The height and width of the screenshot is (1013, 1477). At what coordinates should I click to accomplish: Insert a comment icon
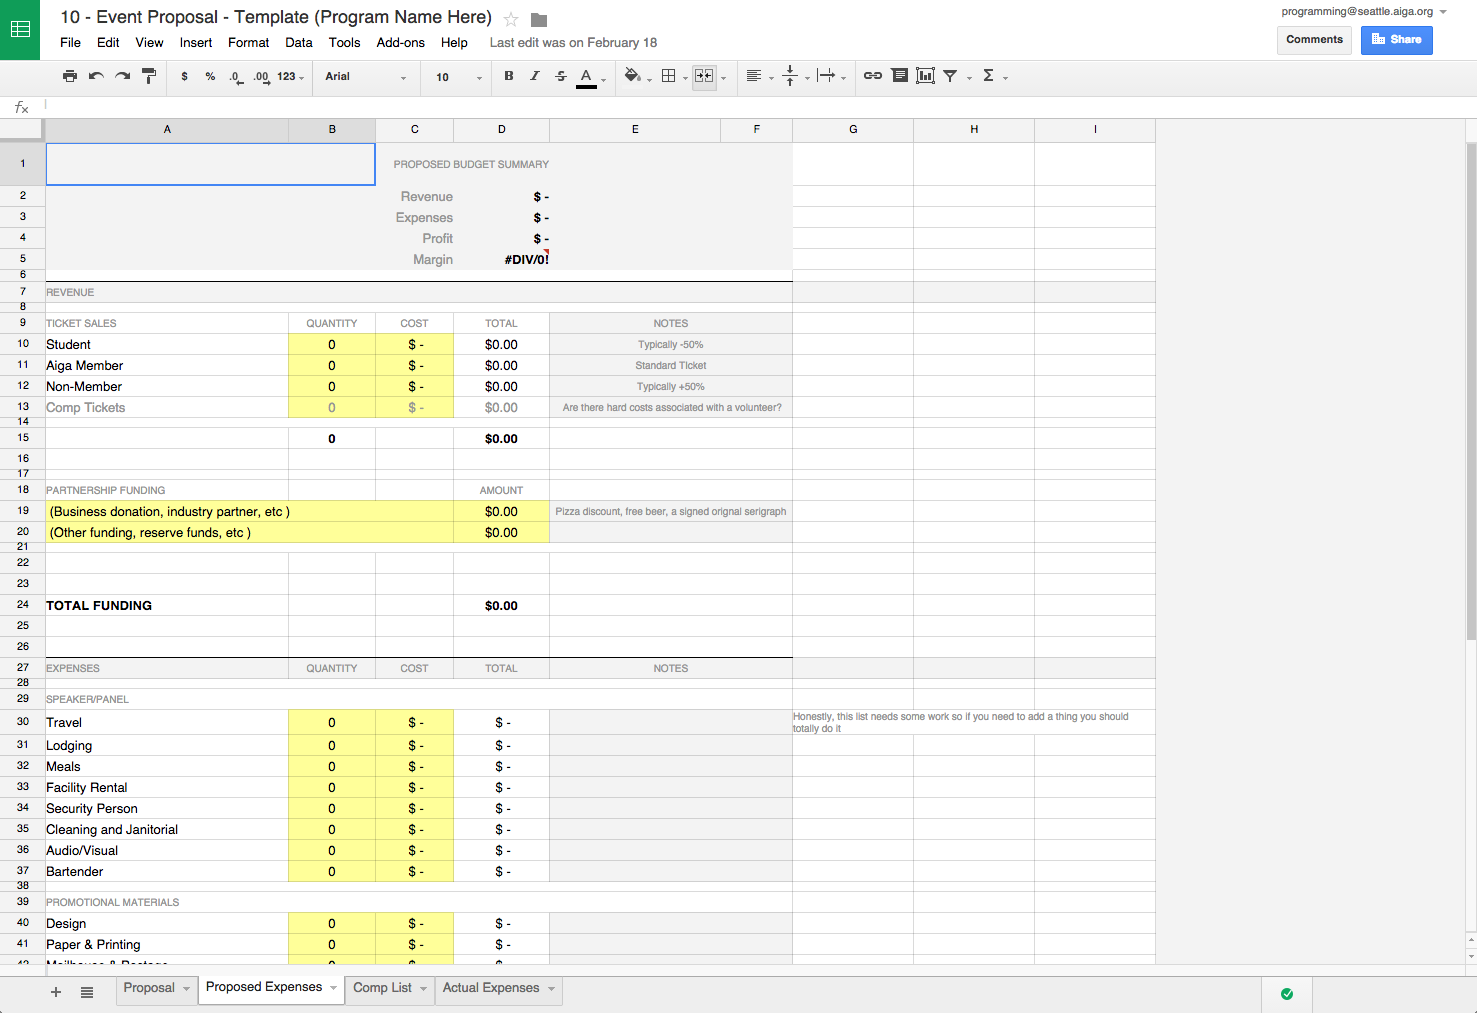pos(900,76)
